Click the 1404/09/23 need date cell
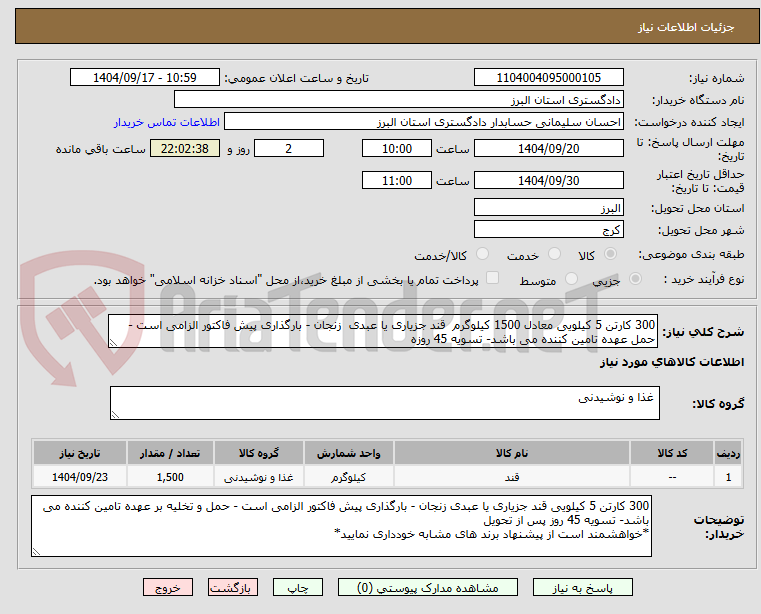 tap(80, 477)
